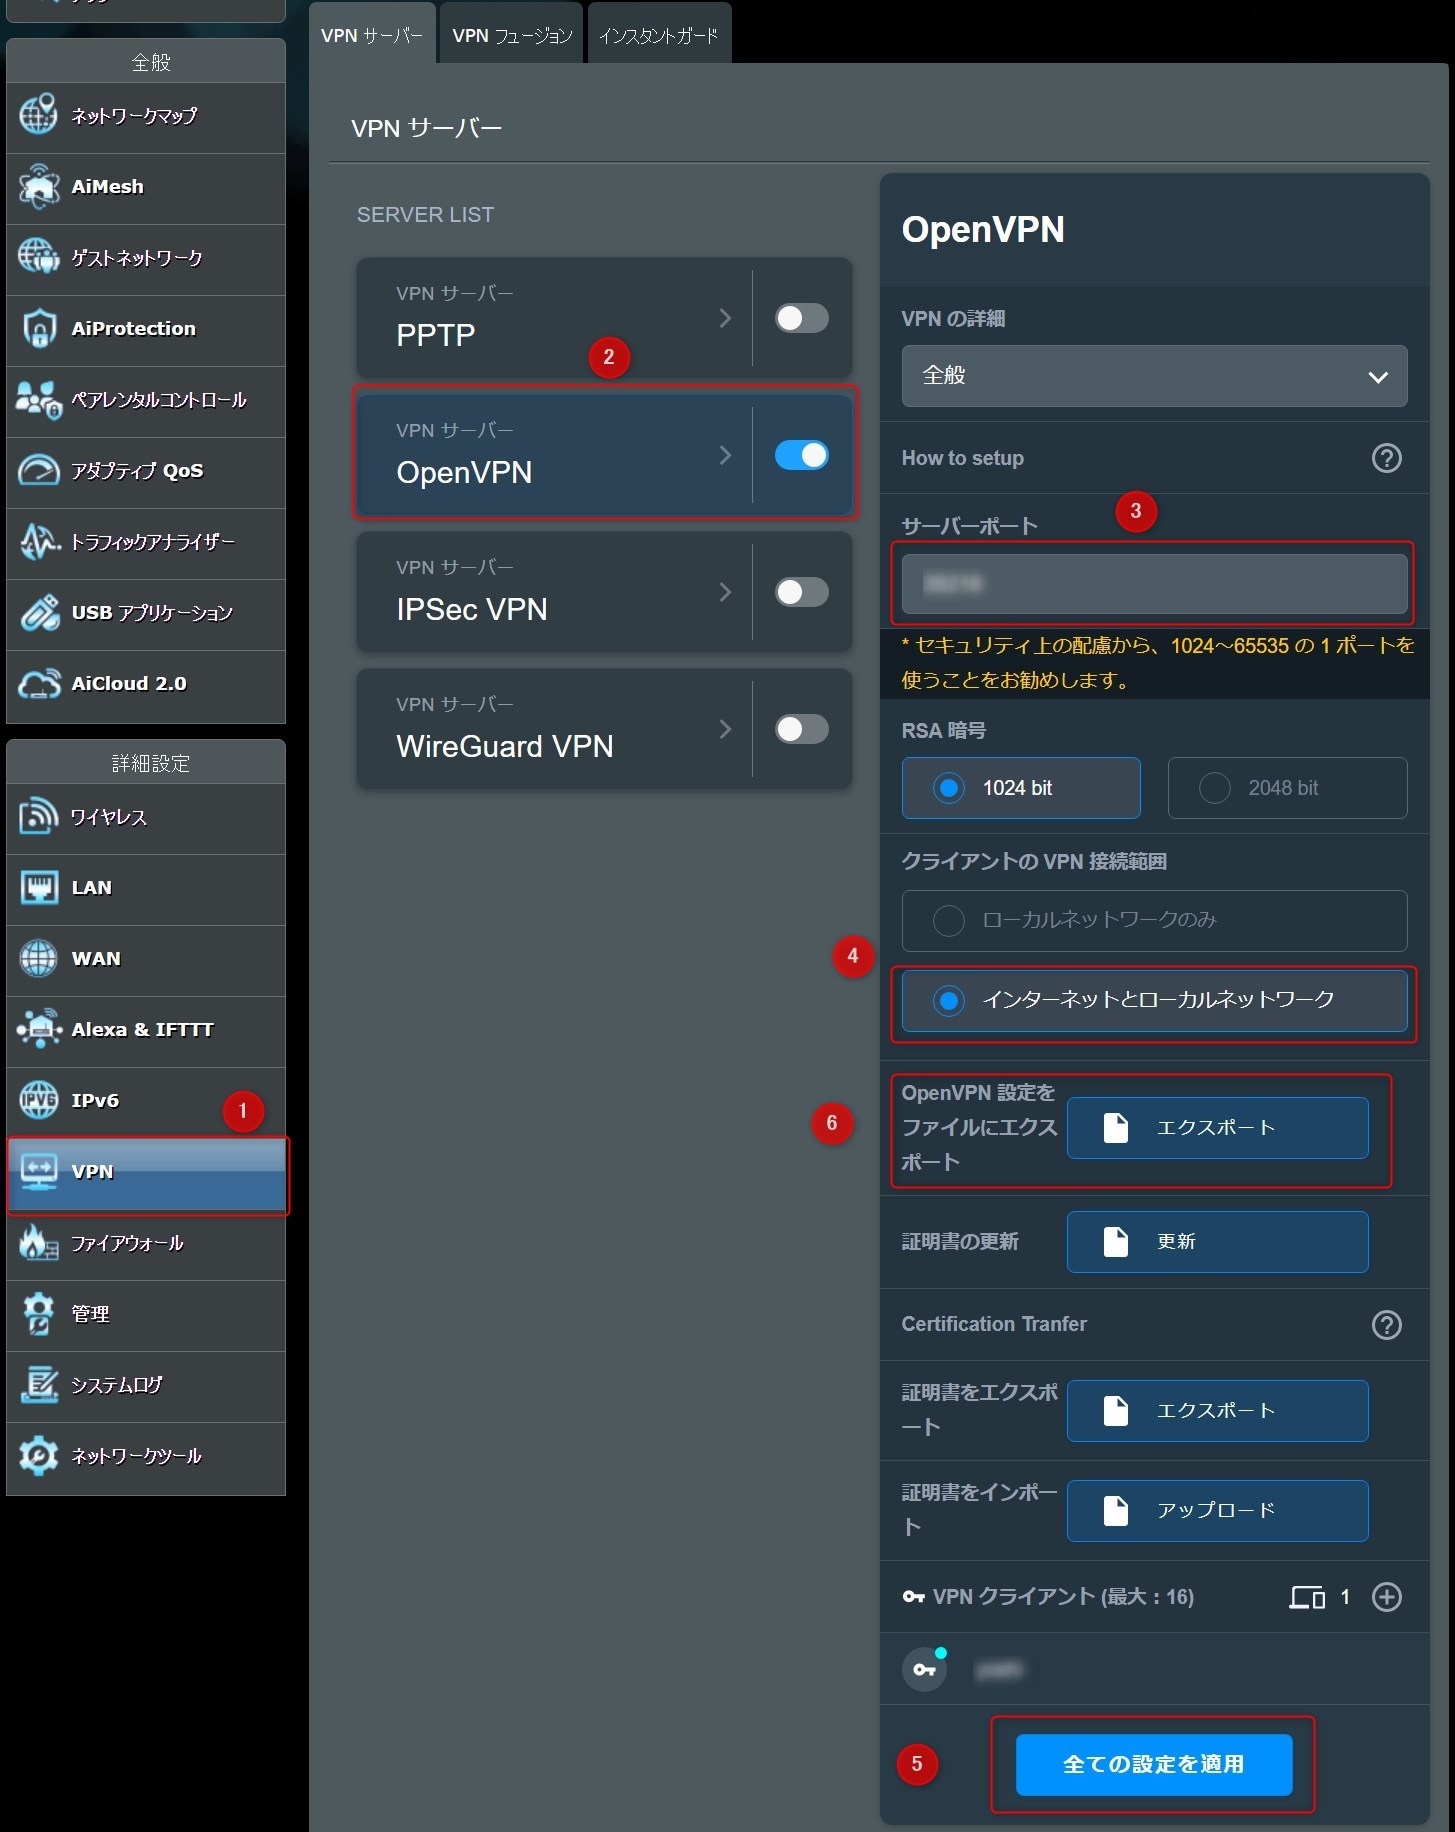1455x1832 pixels.
Task: Enable the WireGuard VPN toggle
Action: click(x=801, y=729)
